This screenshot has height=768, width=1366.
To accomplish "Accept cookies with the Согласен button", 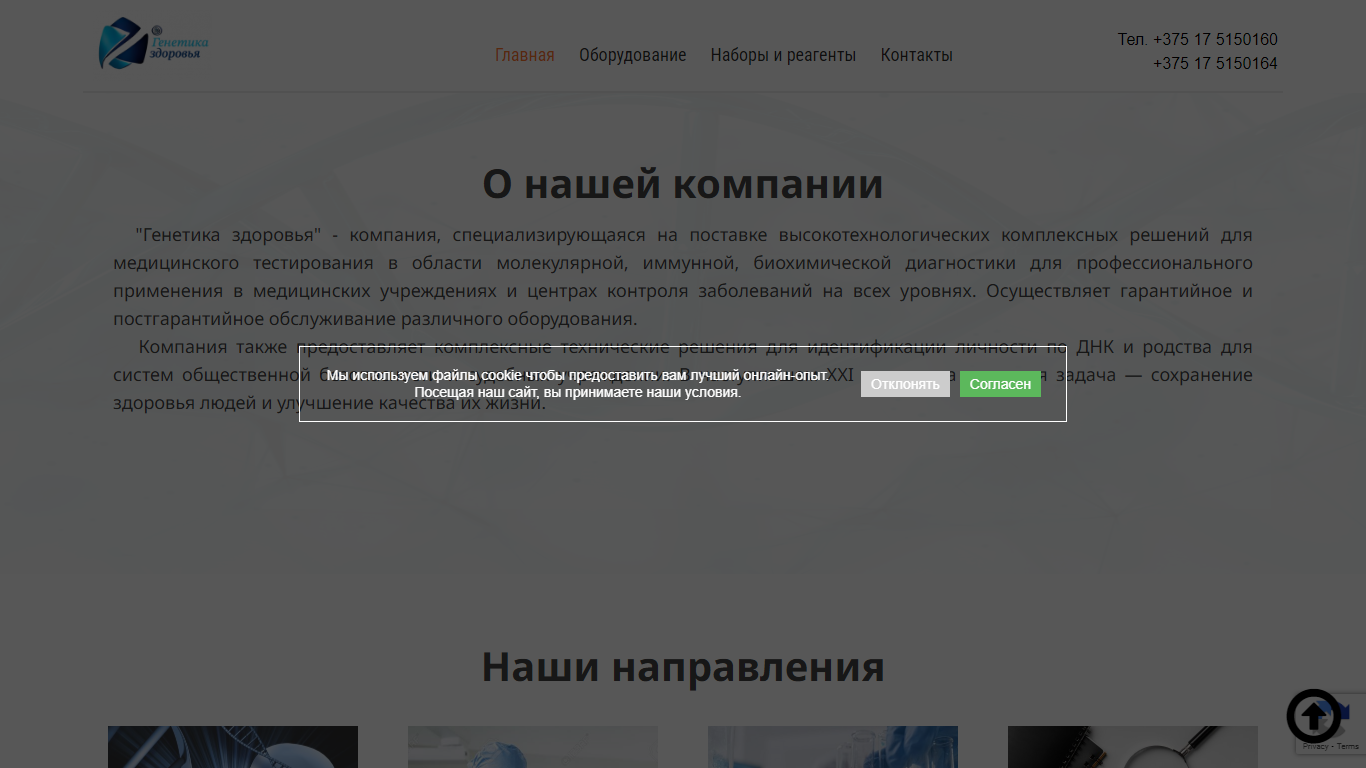I will point(1000,384).
